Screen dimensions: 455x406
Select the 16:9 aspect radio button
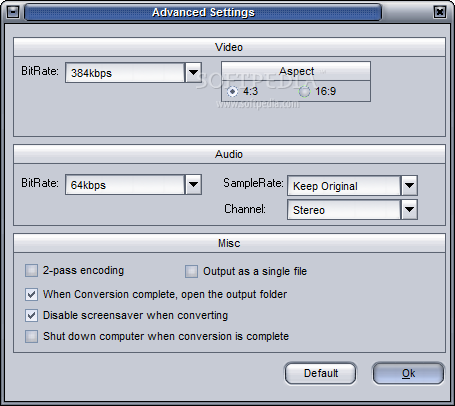pyautogui.click(x=304, y=91)
